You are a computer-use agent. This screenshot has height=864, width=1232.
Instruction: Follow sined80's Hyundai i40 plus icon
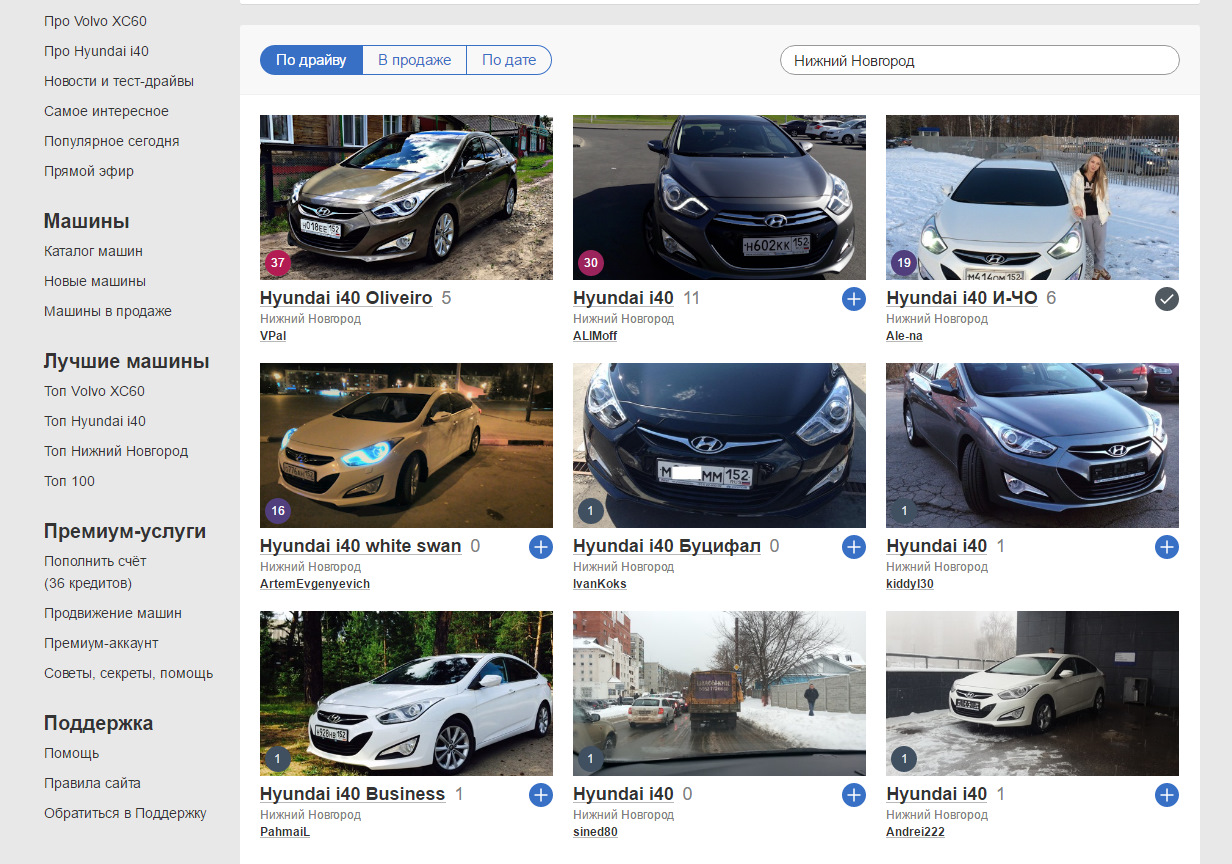click(x=853, y=795)
